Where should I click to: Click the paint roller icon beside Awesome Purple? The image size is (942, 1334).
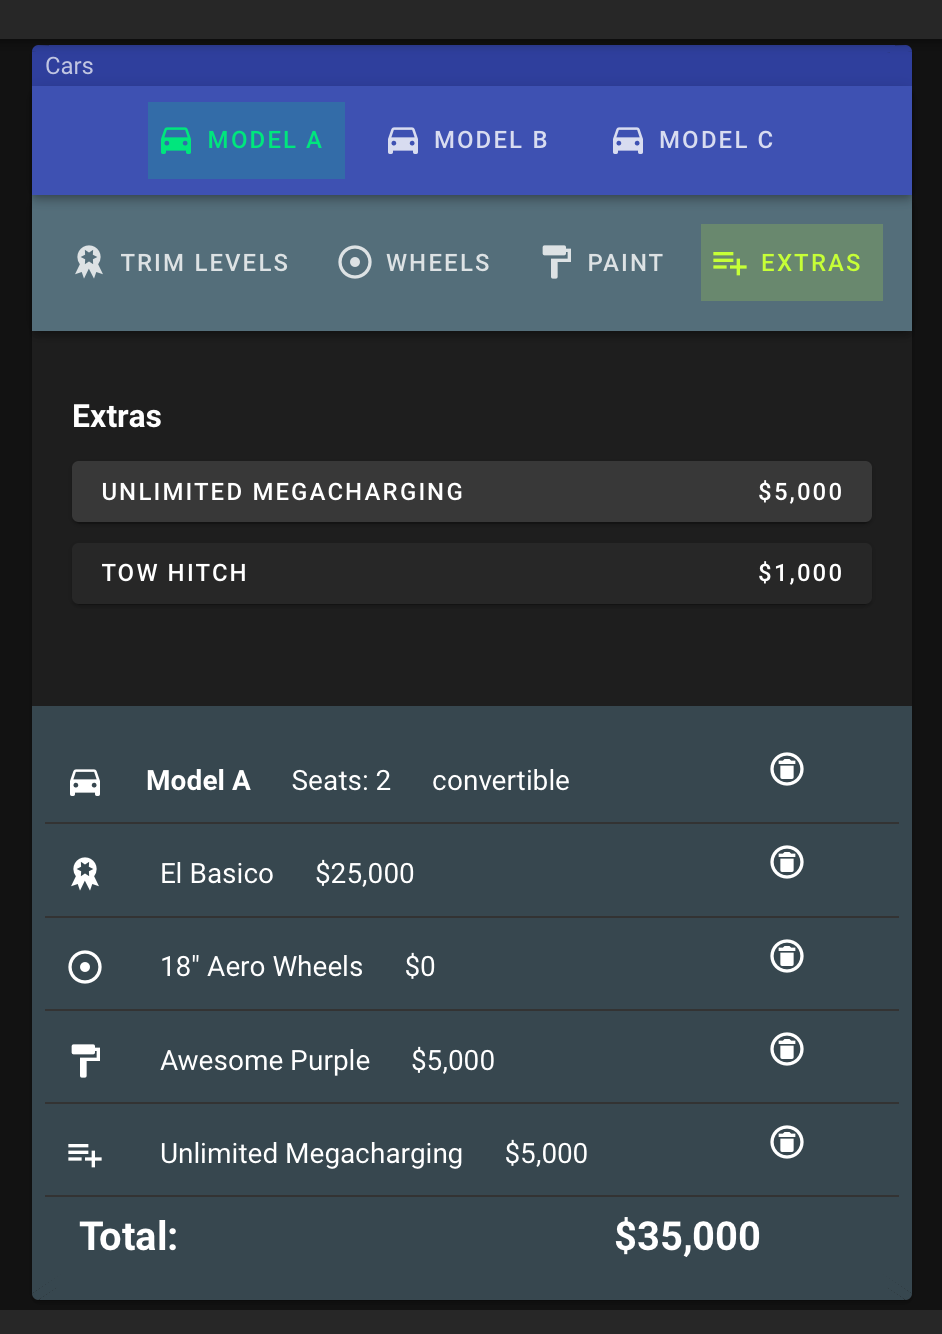(x=85, y=1061)
